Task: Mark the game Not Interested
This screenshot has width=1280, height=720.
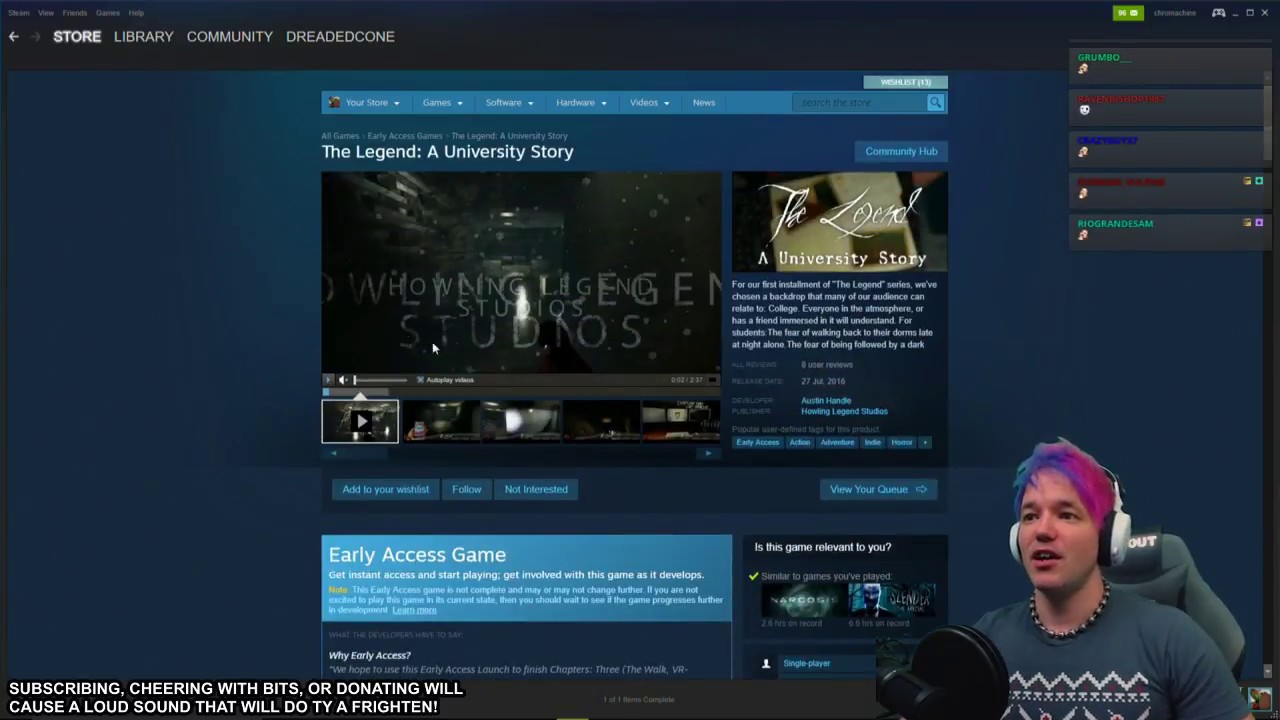Action: coord(536,489)
